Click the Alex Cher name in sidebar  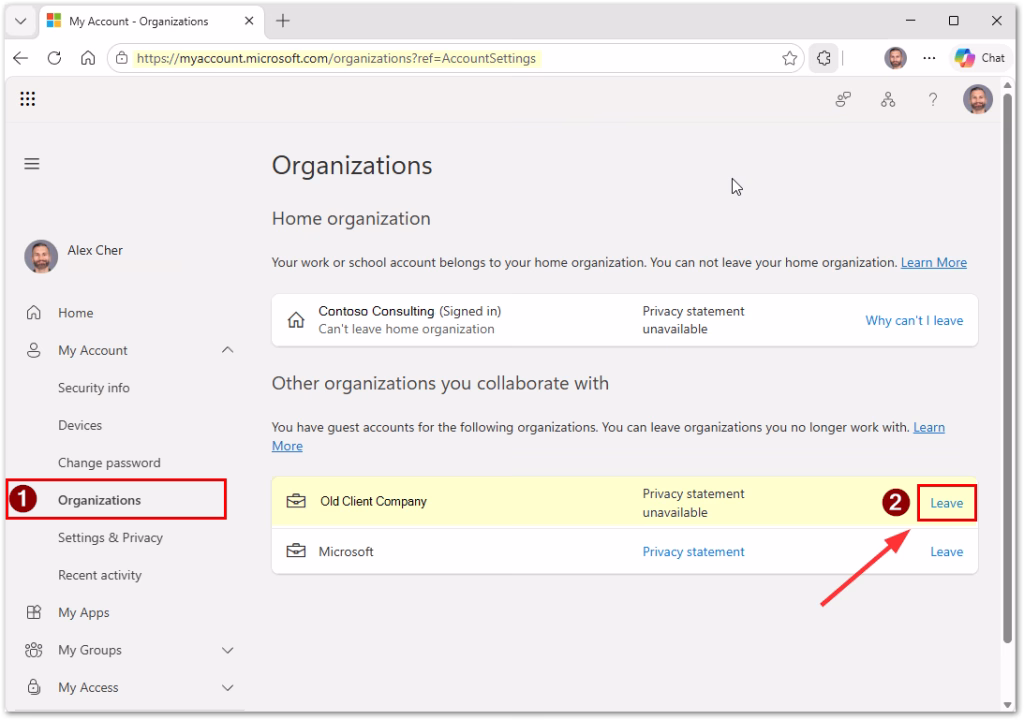click(95, 250)
